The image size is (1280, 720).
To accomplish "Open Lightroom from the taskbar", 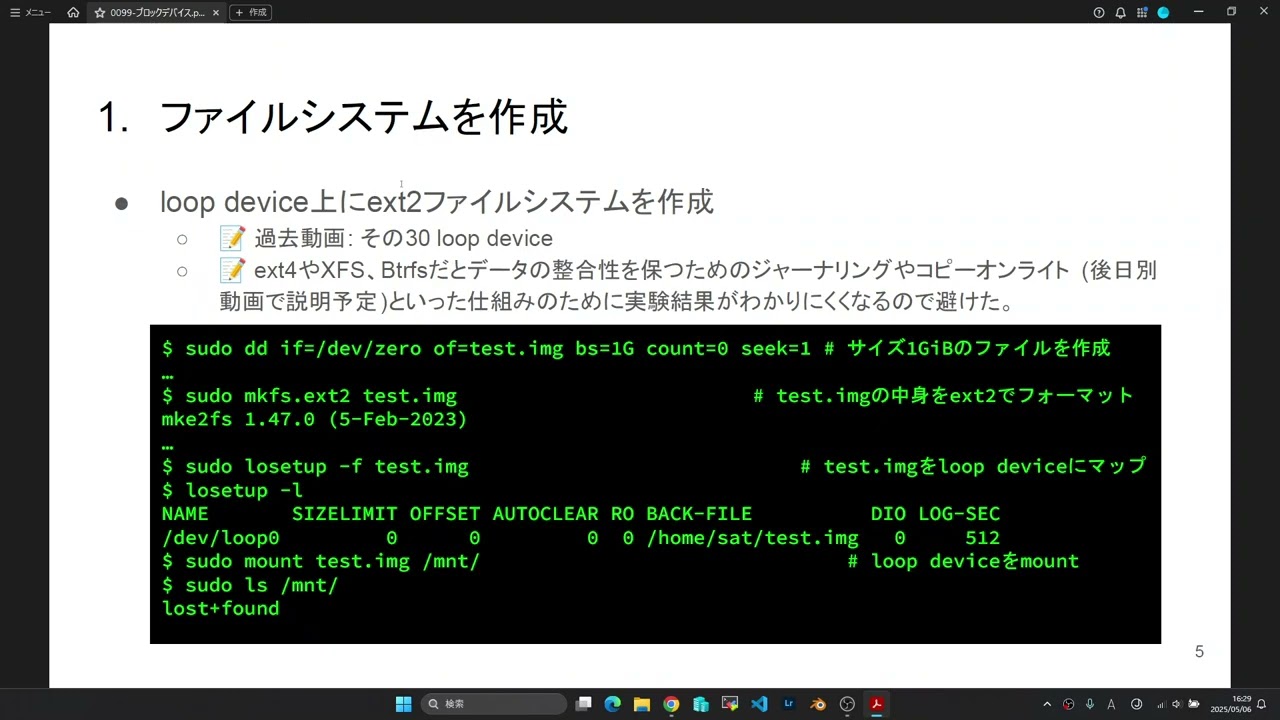I will (788, 704).
